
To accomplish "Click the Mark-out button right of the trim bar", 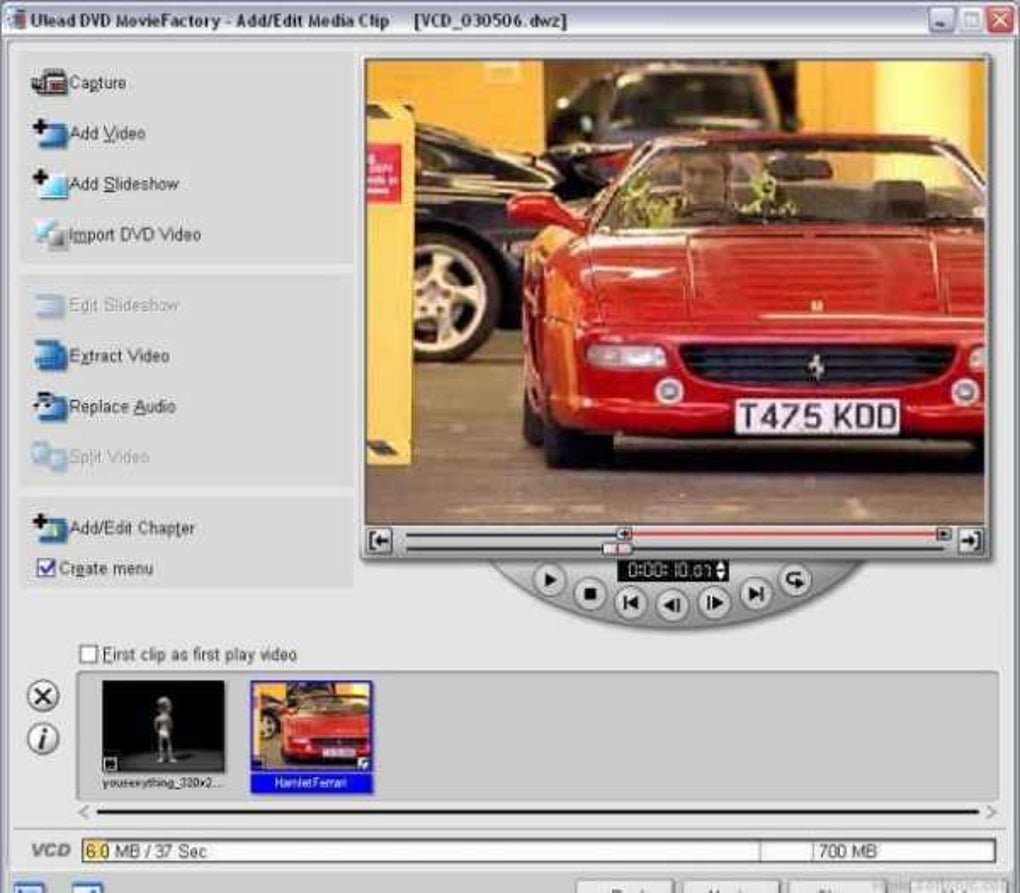I will pyautogui.click(x=970, y=540).
